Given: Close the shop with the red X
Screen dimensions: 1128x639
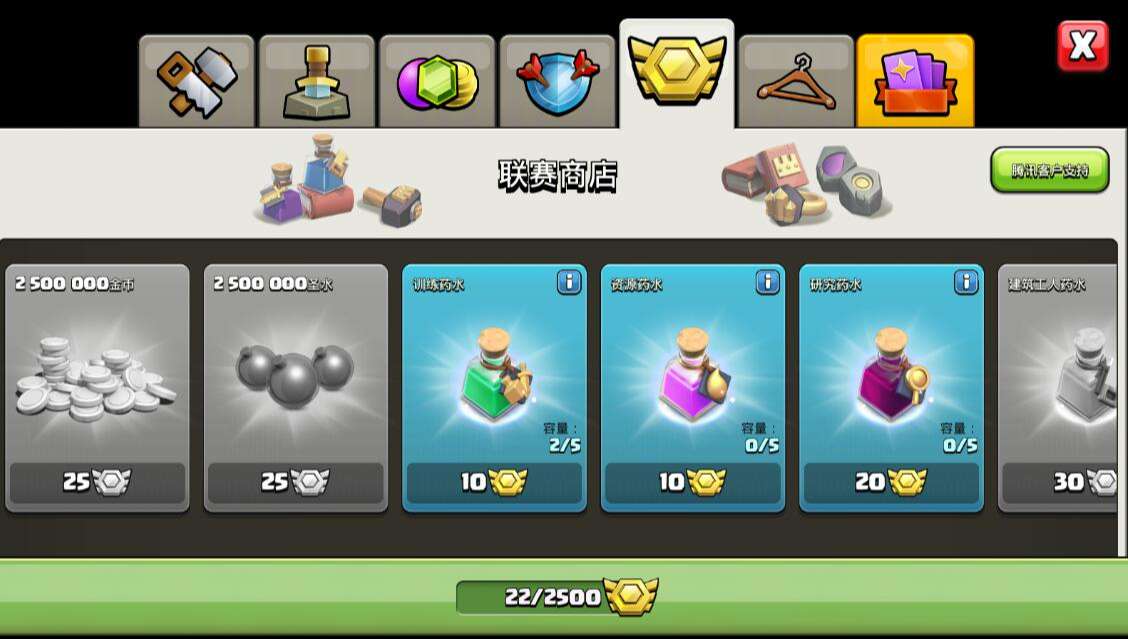Looking at the screenshot, I should pos(1083,46).
